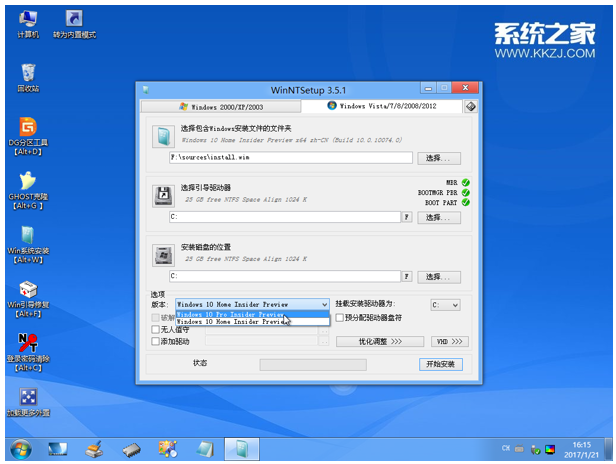Open the colorful tools taskbar icon
The height and width of the screenshot is (464, 616).
(168, 449)
